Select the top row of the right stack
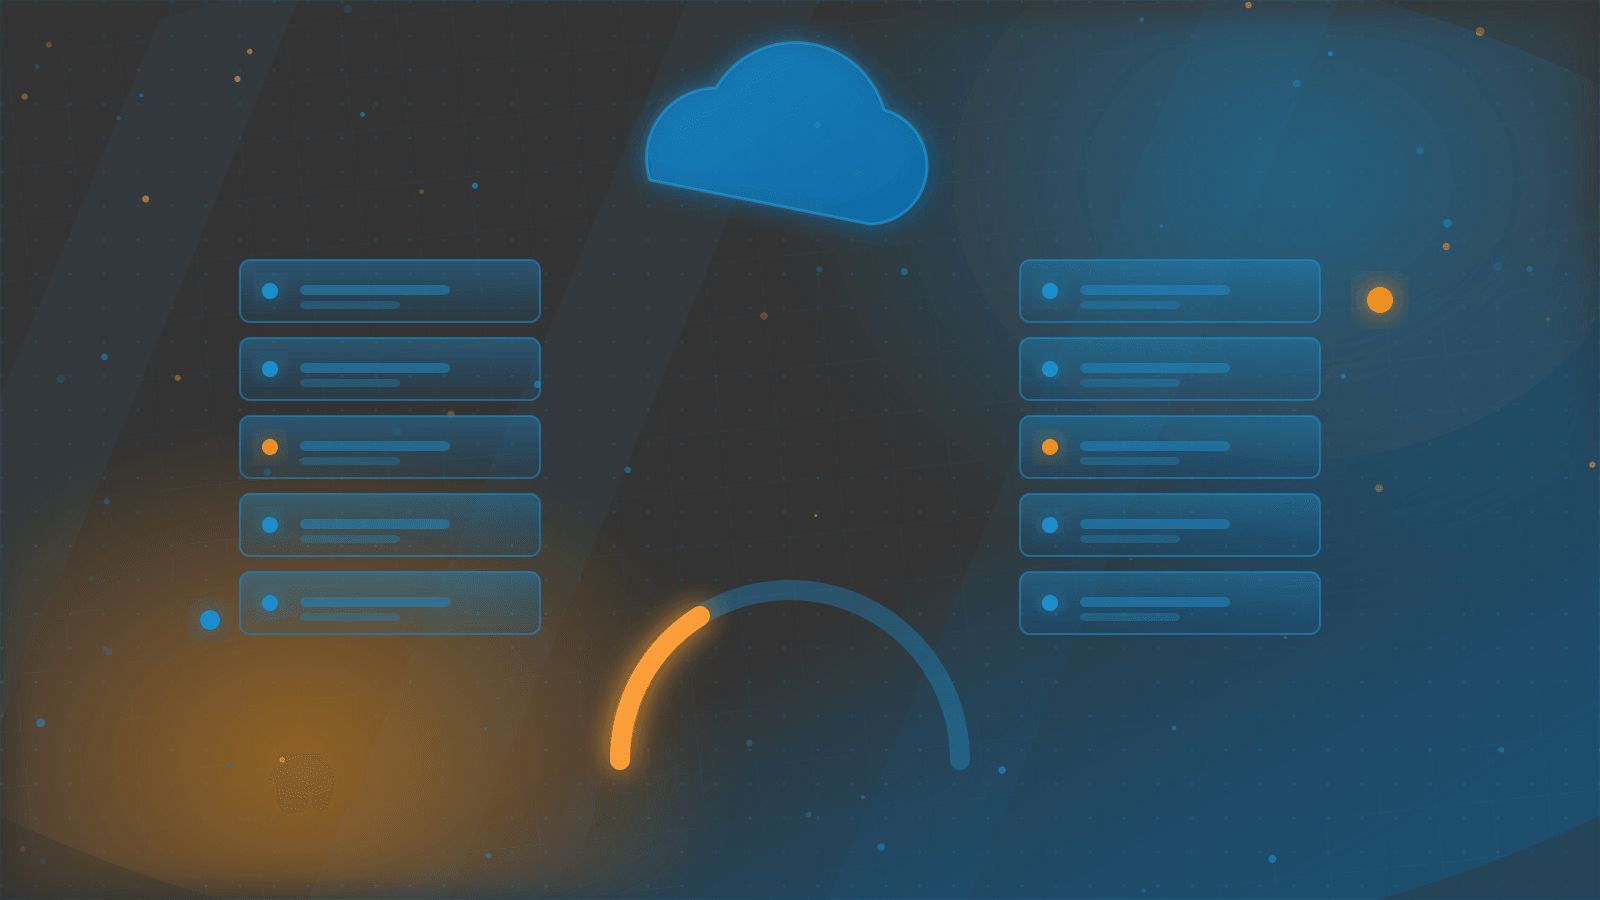 pyautogui.click(x=1170, y=291)
